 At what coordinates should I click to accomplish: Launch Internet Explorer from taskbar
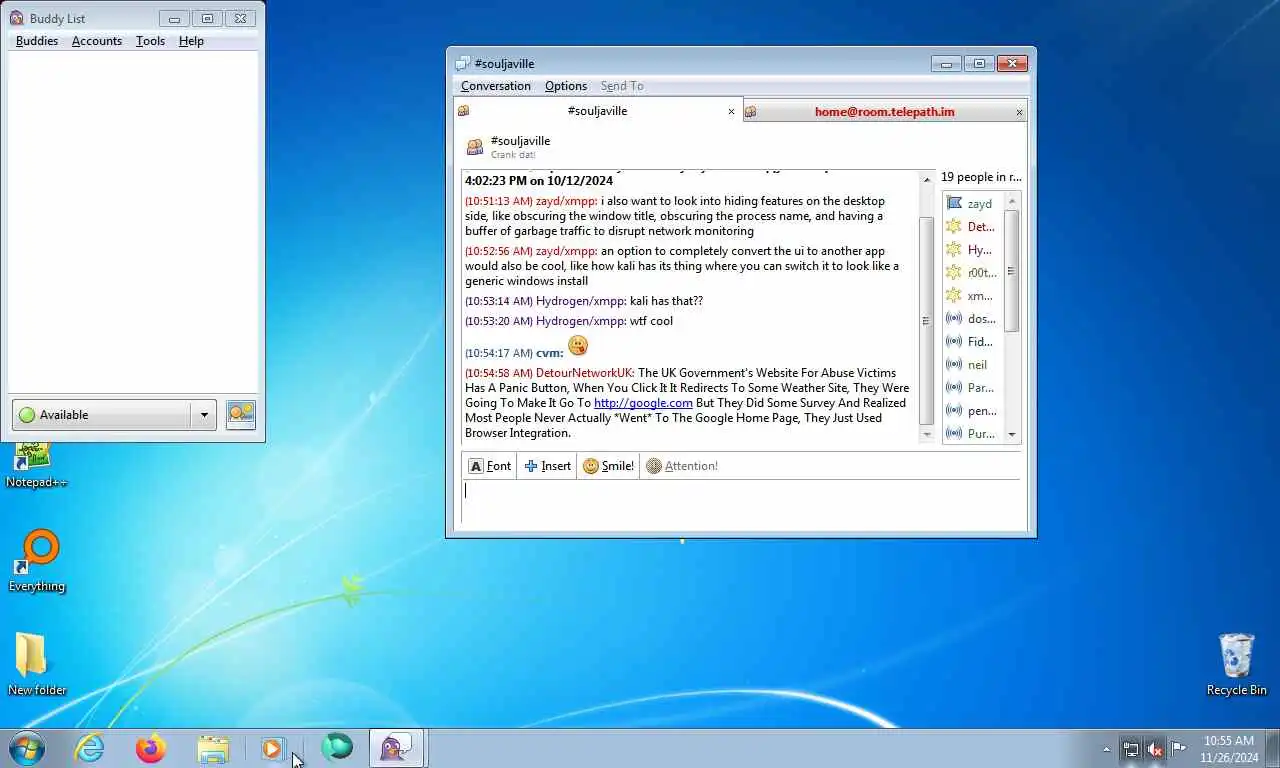tap(90, 748)
